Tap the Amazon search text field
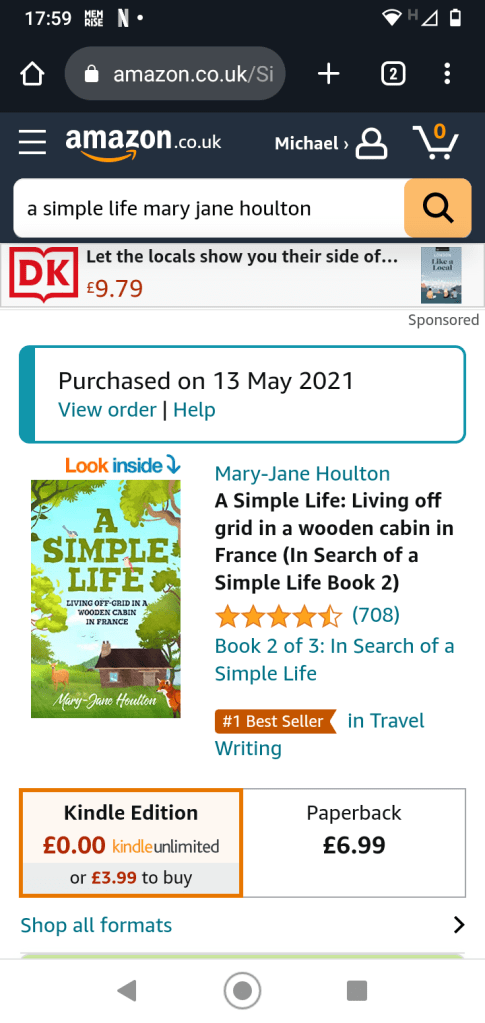 [209, 208]
